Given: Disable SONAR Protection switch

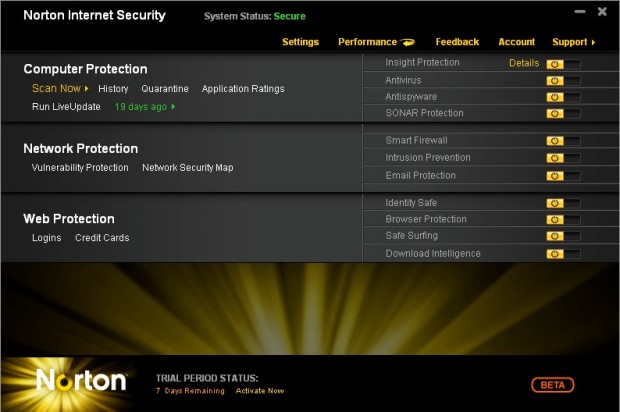Looking at the screenshot, I should pos(563,114).
